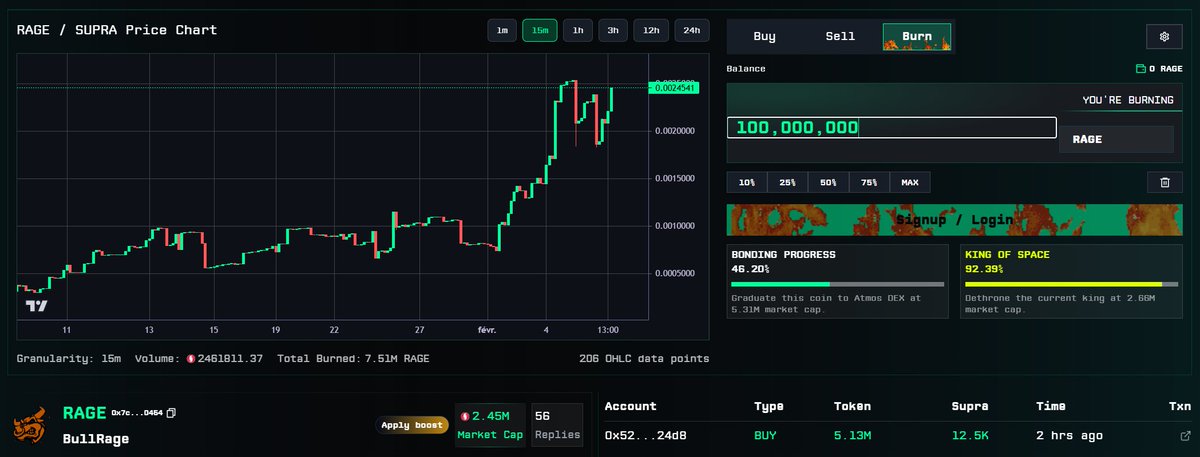Click the 12.5K Supra cell
Viewport: 1200px width, 457px height.
[970, 436]
